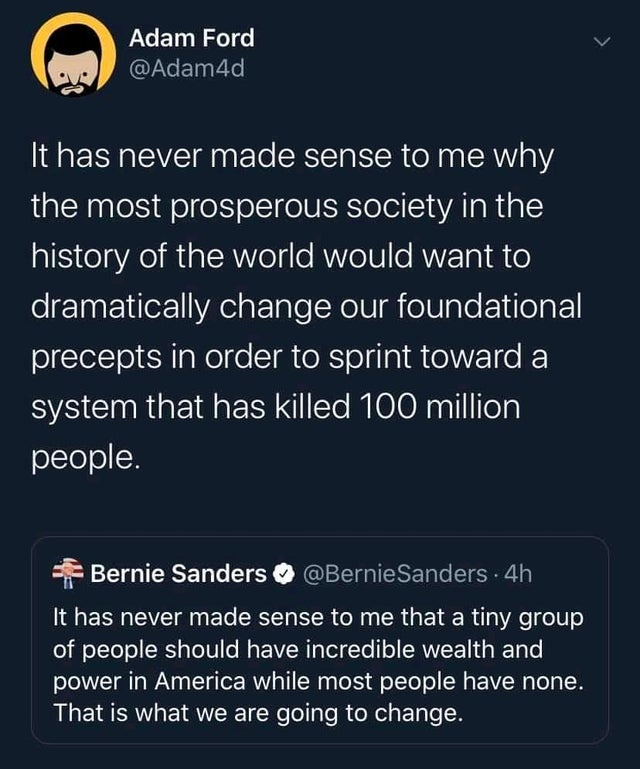Screen dimensions: 640x769
Task: Click the final word 'people.' of main tweet
Action: (86, 459)
